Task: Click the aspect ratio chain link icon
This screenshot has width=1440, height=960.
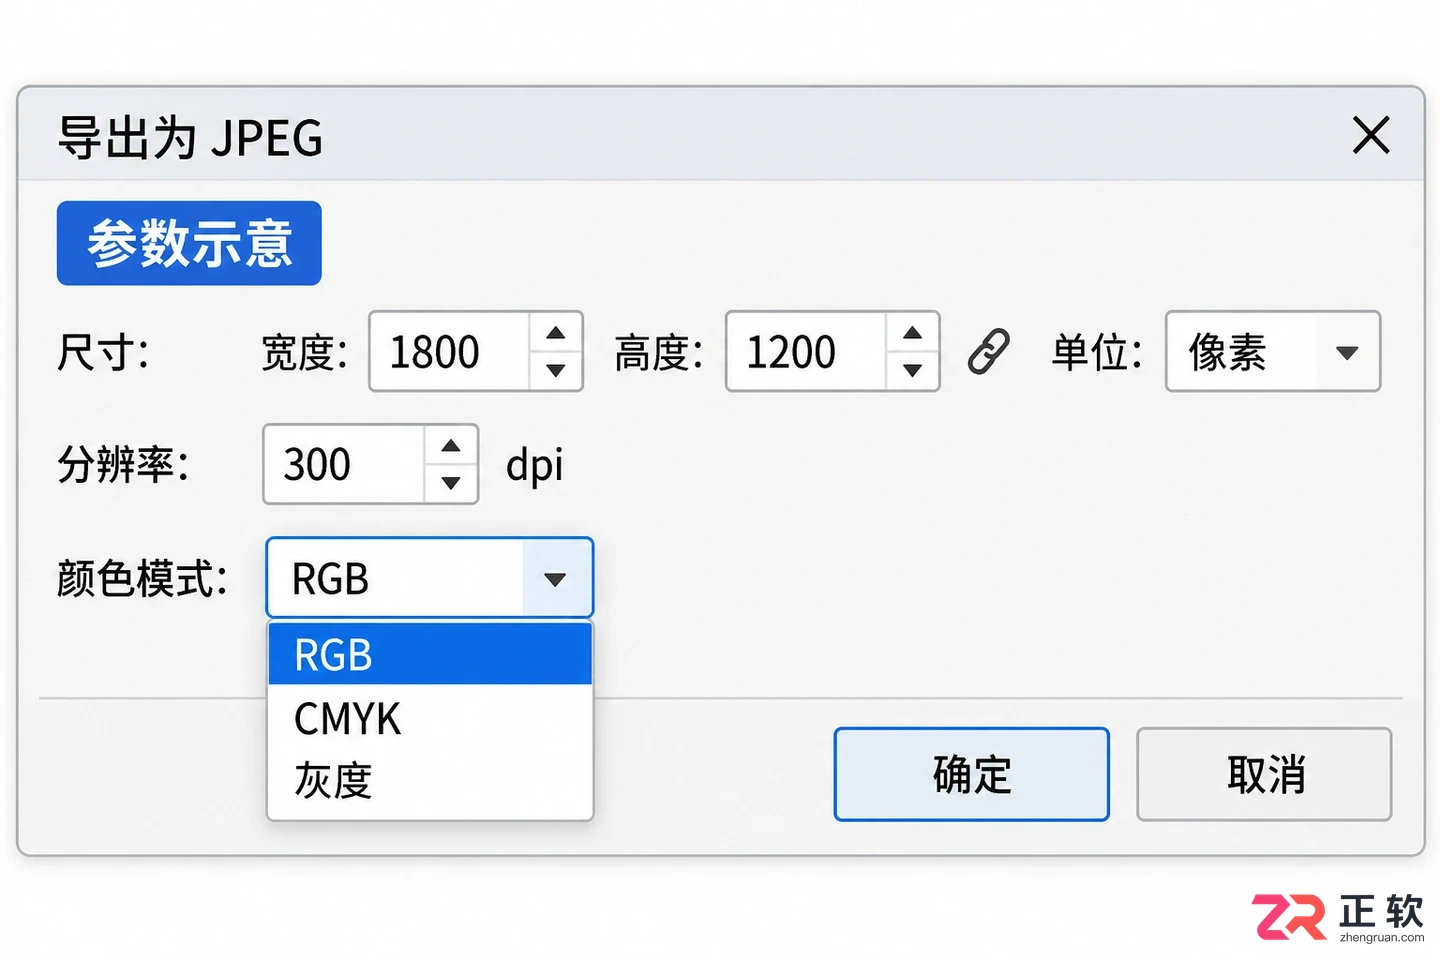Action: (x=989, y=352)
